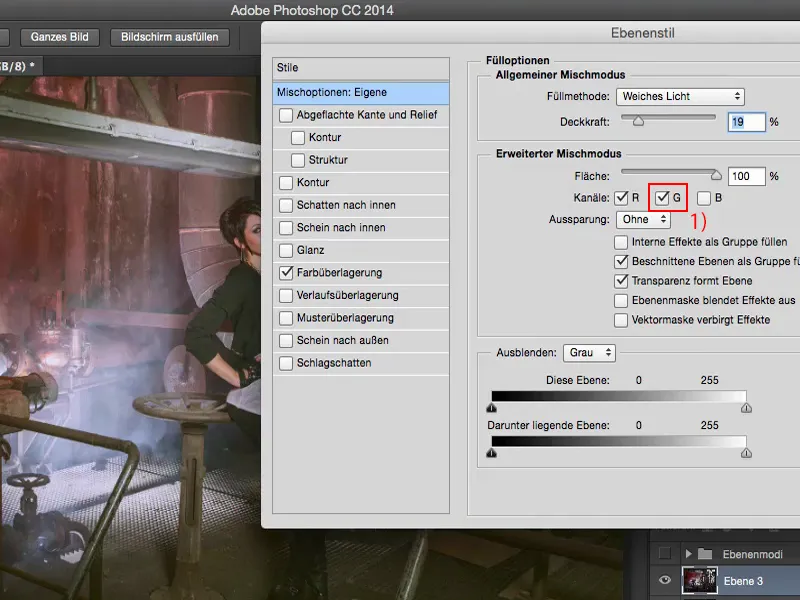Disable the Farbüberlagerung checkbox
The image size is (800, 600).
[286, 272]
